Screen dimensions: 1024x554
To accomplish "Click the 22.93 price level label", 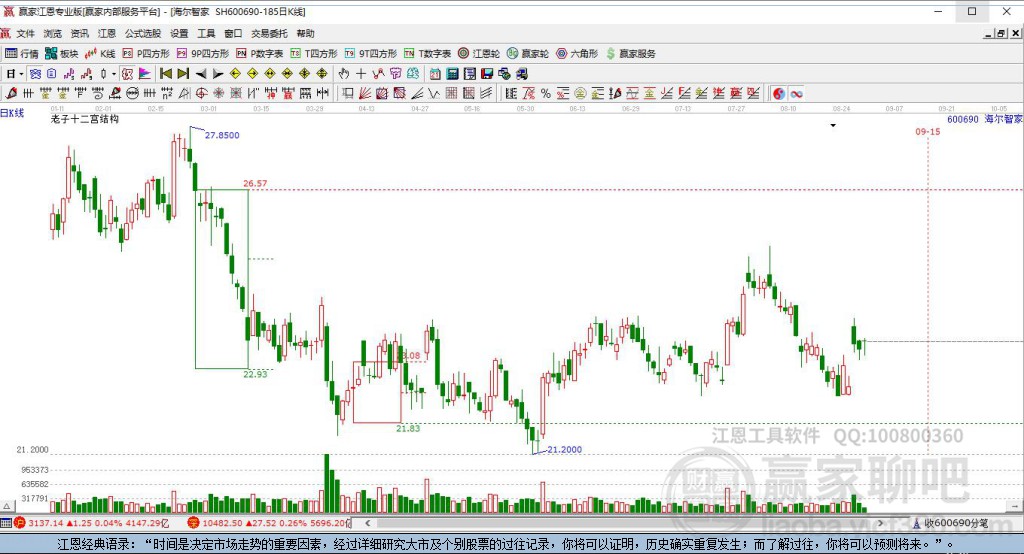I will [255, 374].
